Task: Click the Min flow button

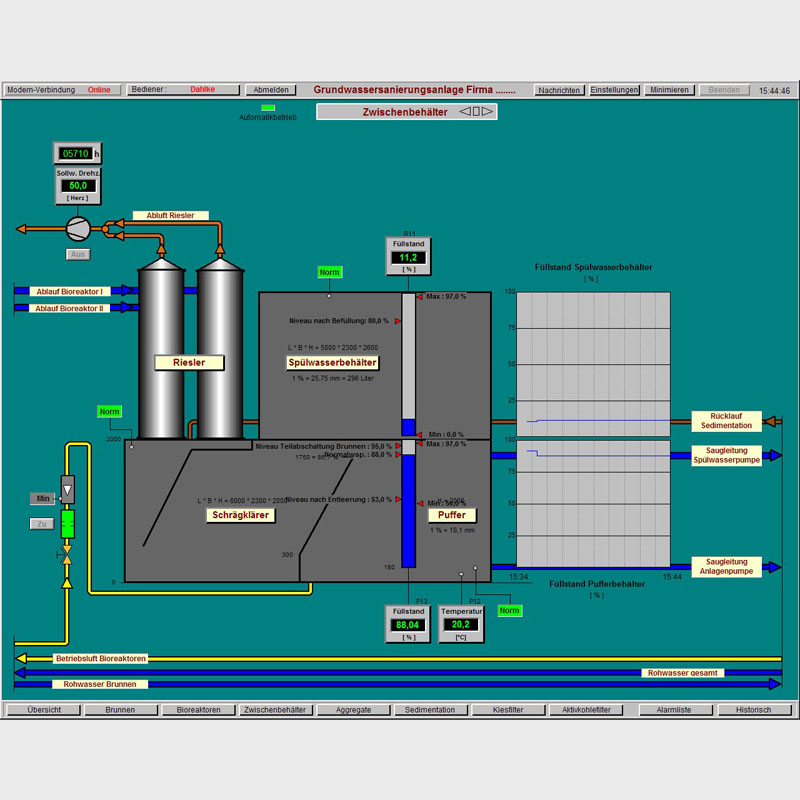Action: click(x=43, y=498)
